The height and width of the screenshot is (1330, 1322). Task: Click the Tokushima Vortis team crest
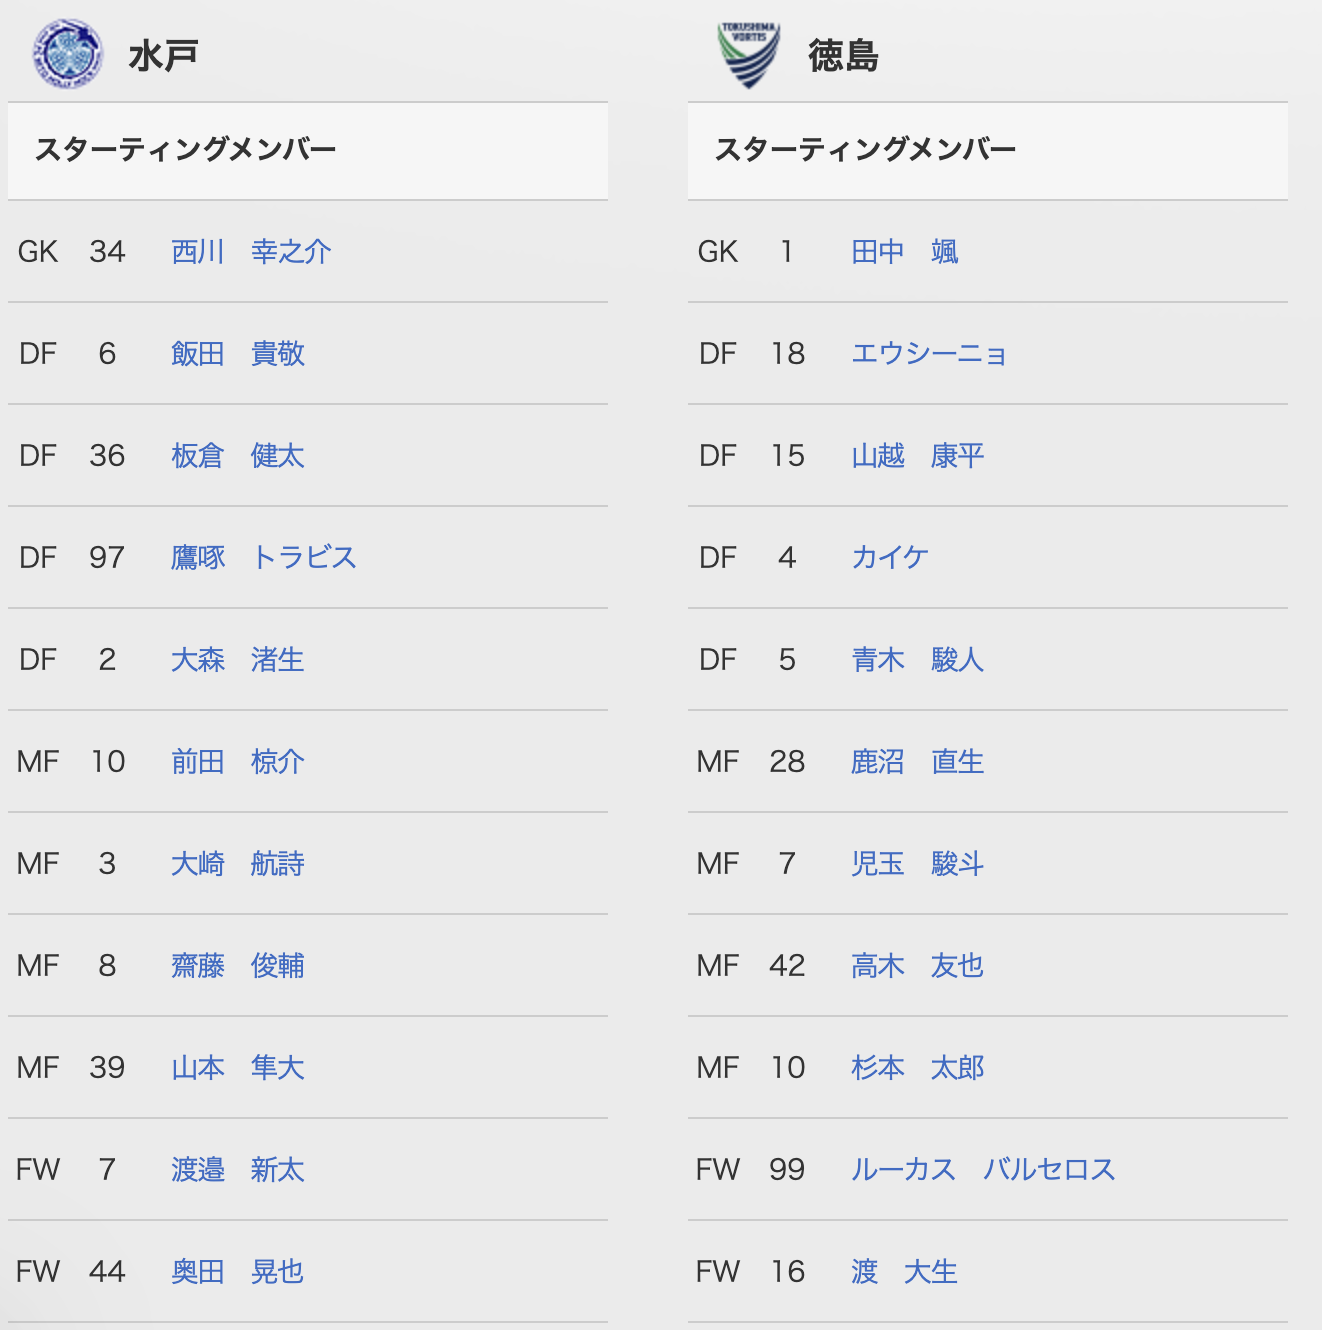coord(749,54)
